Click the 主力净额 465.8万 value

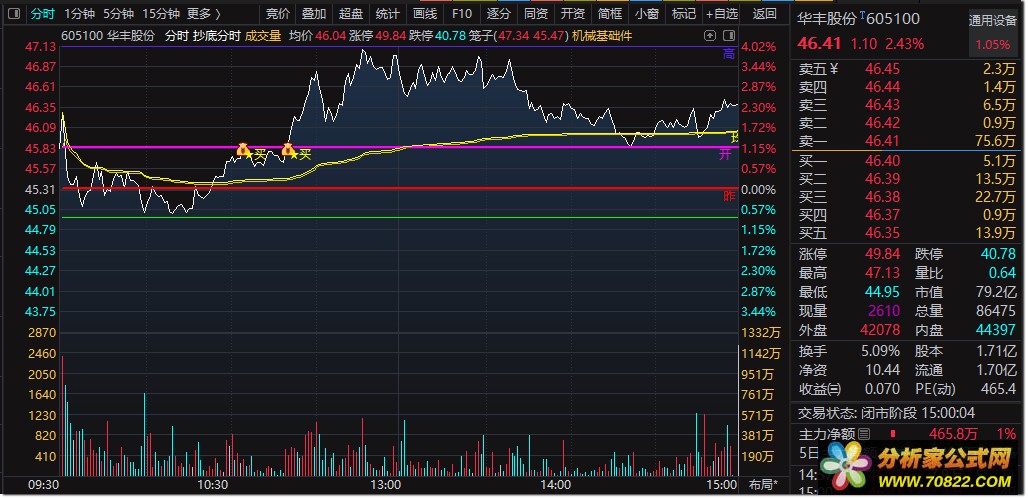pos(953,434)
